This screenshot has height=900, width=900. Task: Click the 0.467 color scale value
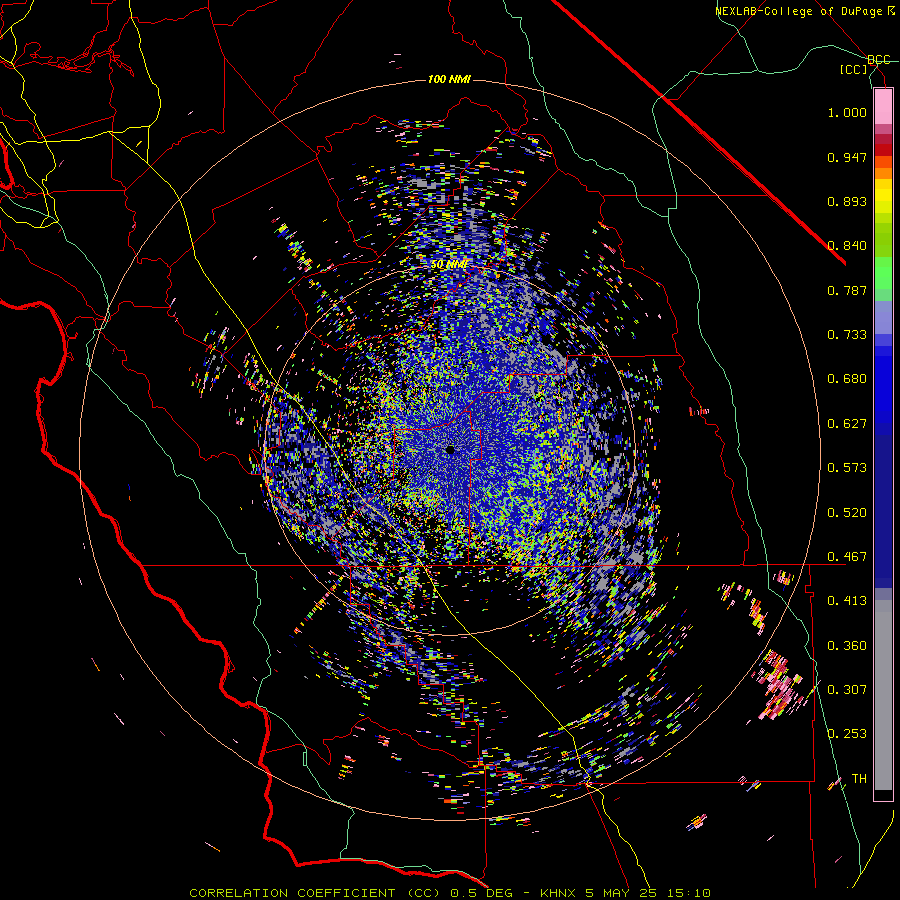(x=847, y=557)
